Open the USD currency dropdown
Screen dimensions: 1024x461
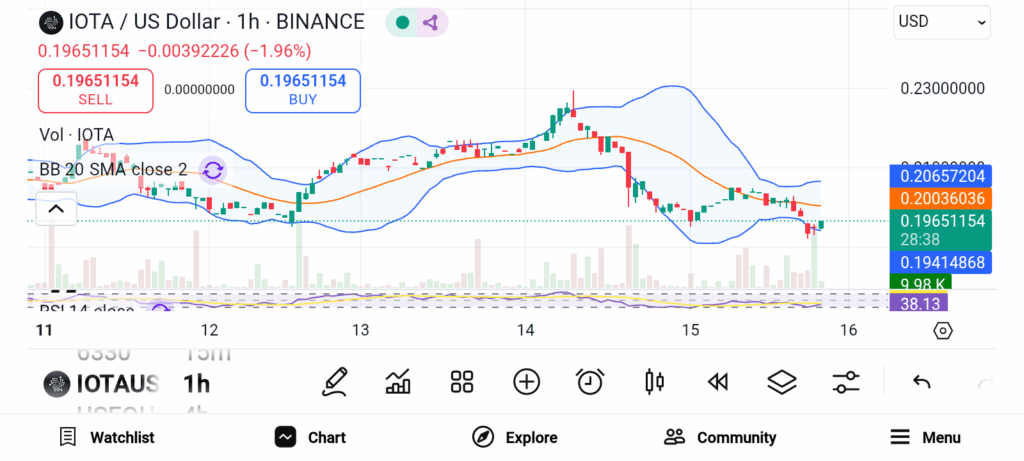941,21
